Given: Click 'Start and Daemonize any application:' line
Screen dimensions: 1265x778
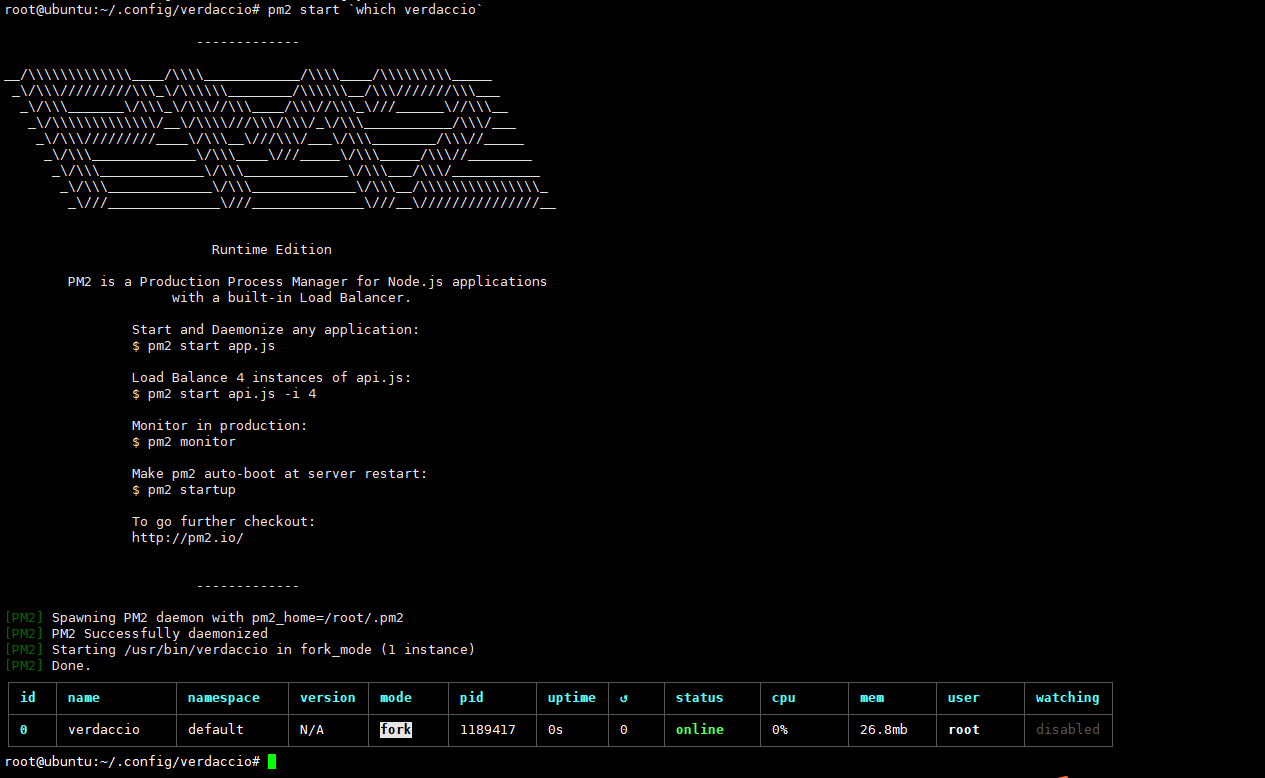Looking at the screenshot, I should point(276,330).
